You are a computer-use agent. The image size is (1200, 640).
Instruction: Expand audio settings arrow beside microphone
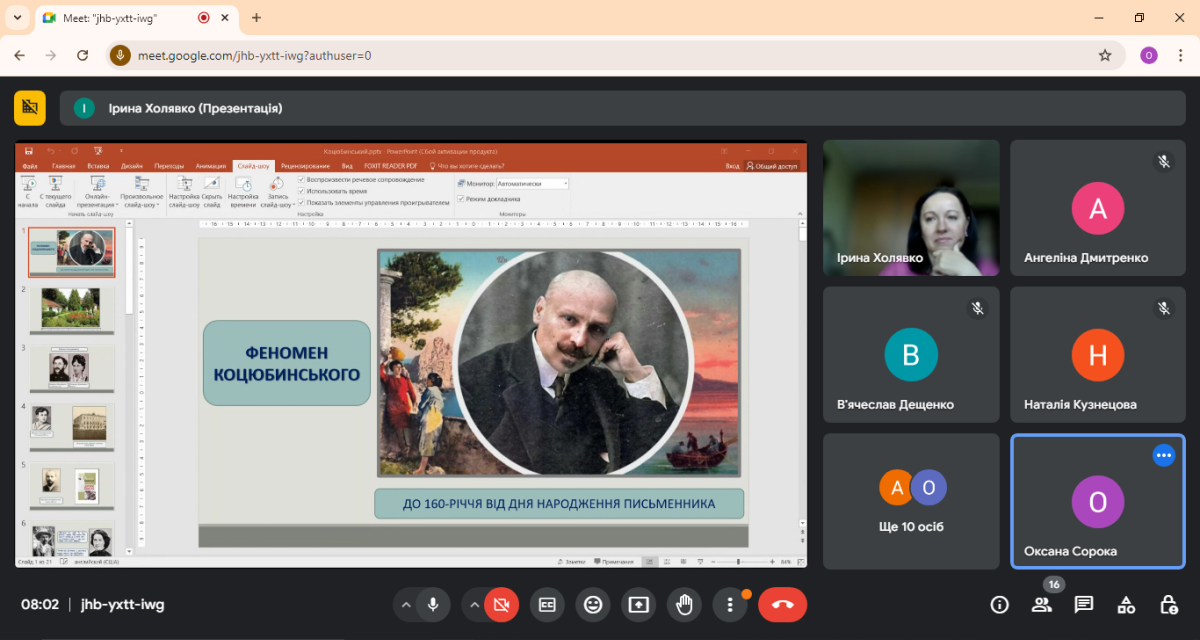click(x=405, y=604)
